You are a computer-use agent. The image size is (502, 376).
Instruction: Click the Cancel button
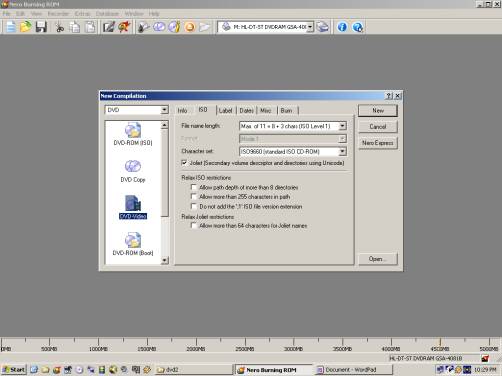[x=378, y=127]
